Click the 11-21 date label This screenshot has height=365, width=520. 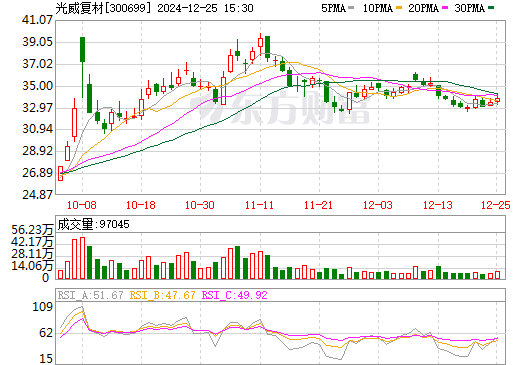[318, 205]
